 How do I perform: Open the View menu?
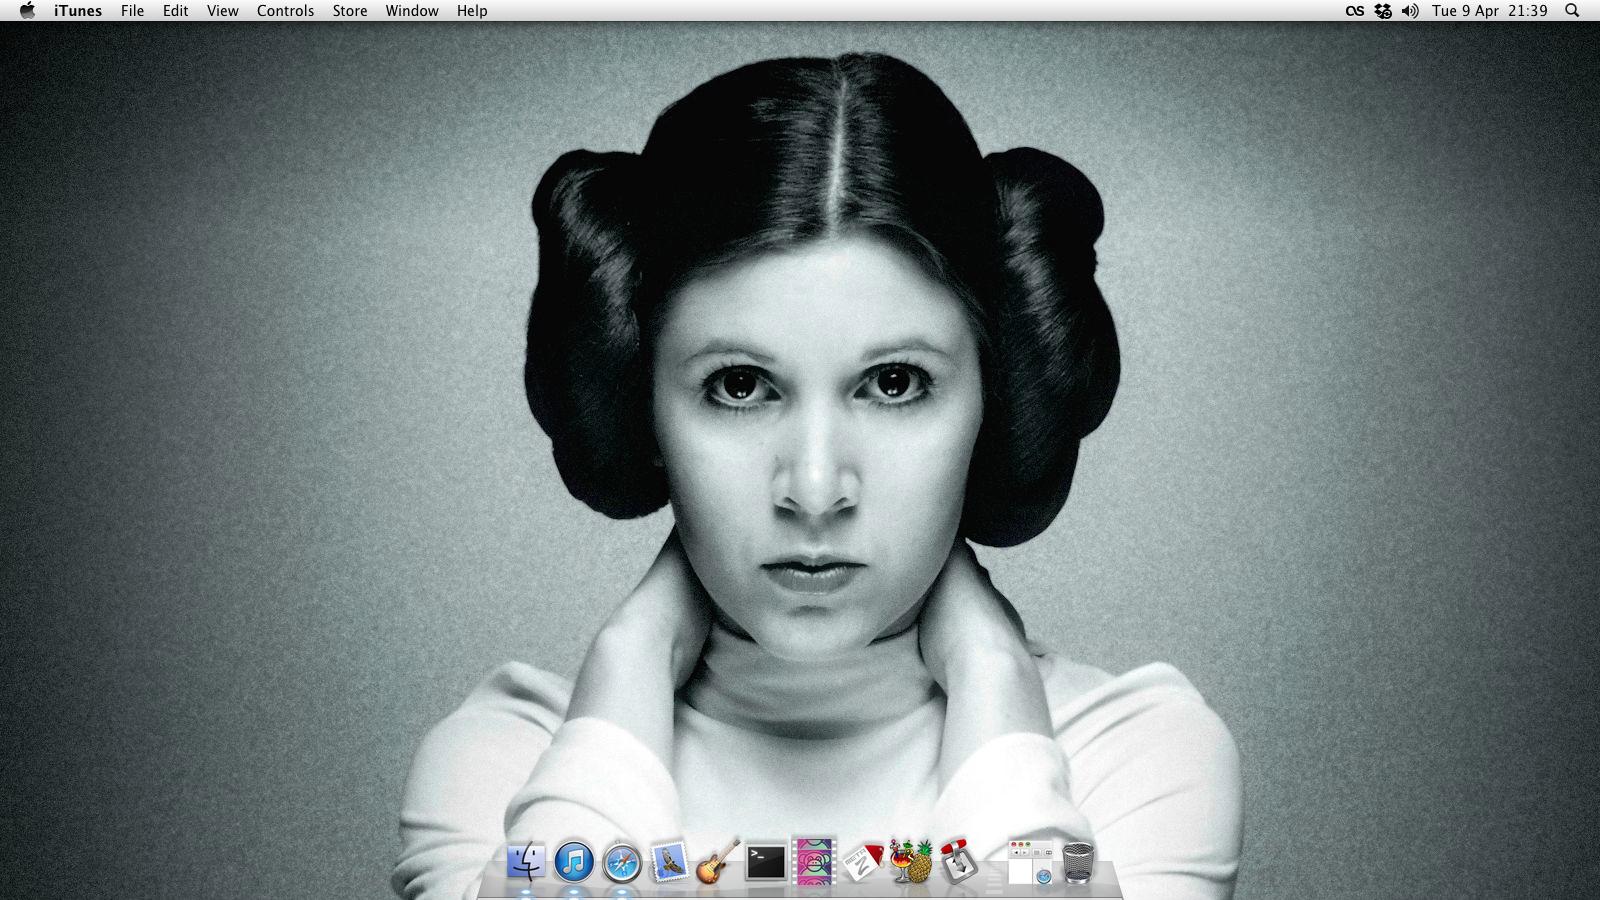[223, 11]
